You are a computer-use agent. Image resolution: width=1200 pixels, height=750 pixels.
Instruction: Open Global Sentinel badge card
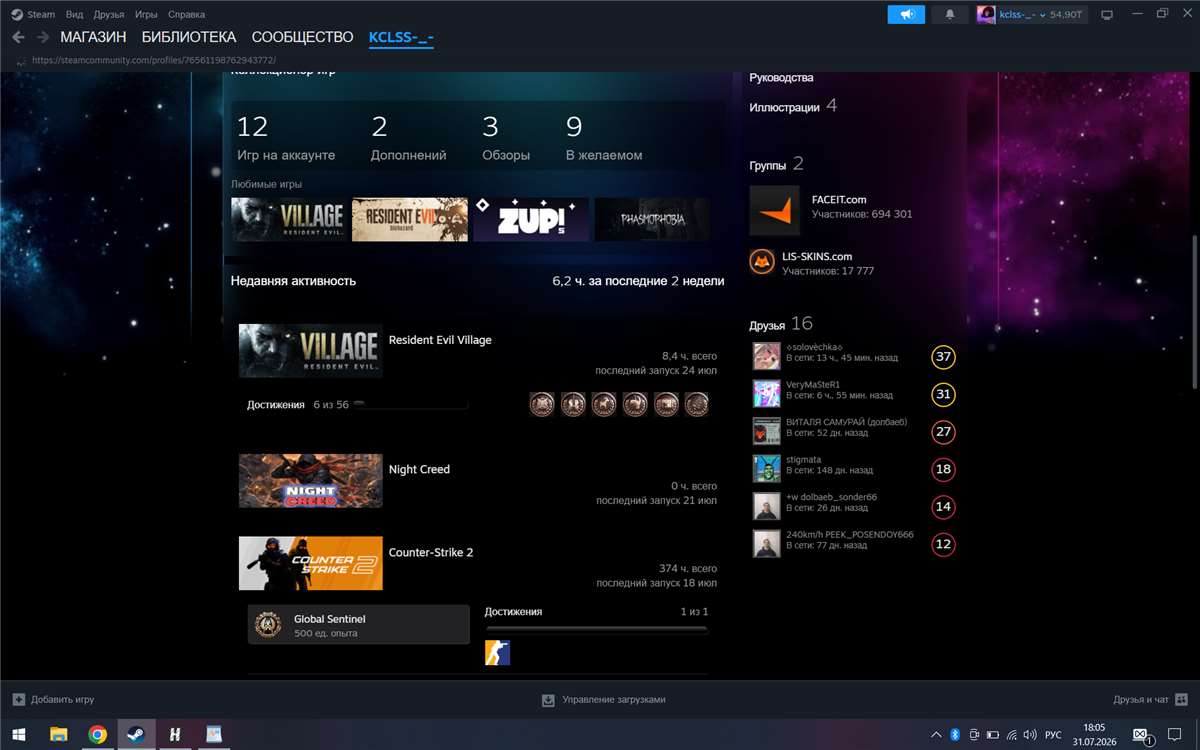(359, 625)
